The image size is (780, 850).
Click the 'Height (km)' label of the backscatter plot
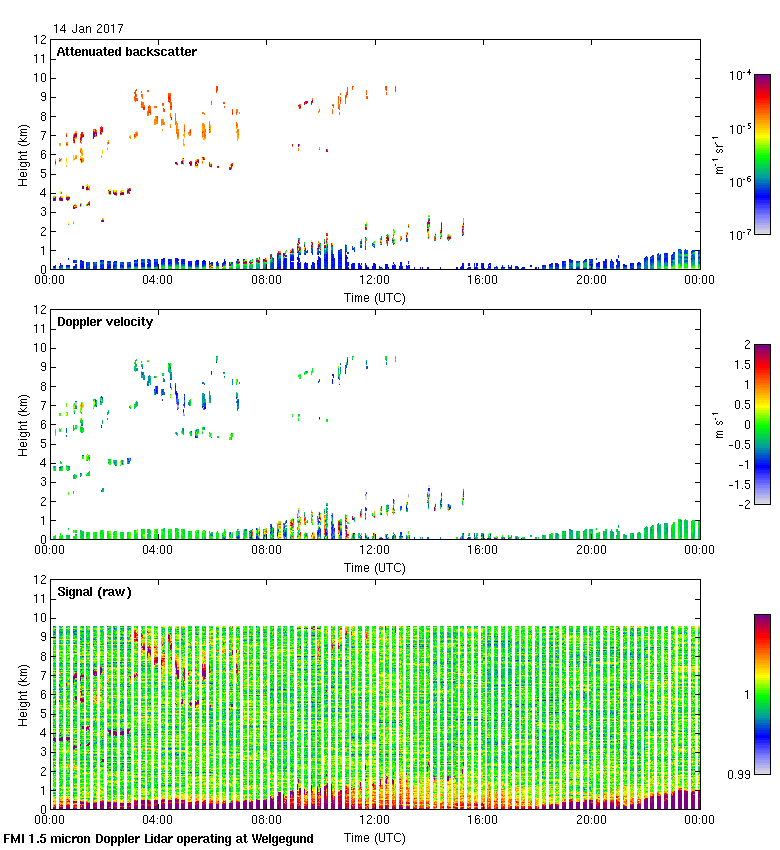22,154
